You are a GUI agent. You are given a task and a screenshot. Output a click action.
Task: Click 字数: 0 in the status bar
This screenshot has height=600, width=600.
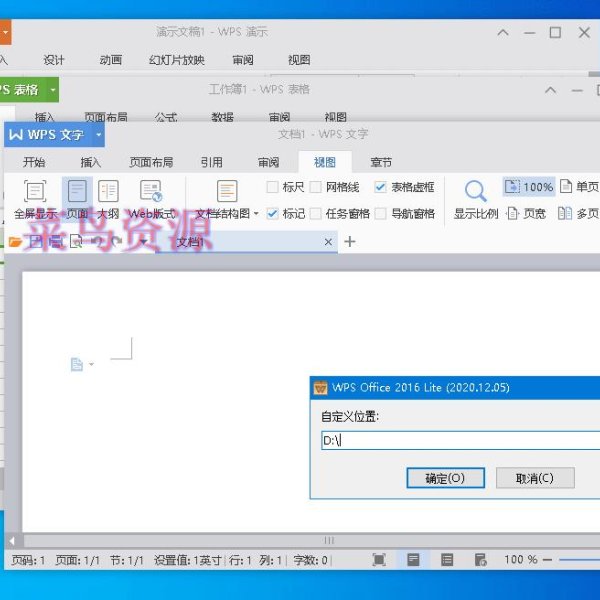pyautogui.click(x=310, y=560)
